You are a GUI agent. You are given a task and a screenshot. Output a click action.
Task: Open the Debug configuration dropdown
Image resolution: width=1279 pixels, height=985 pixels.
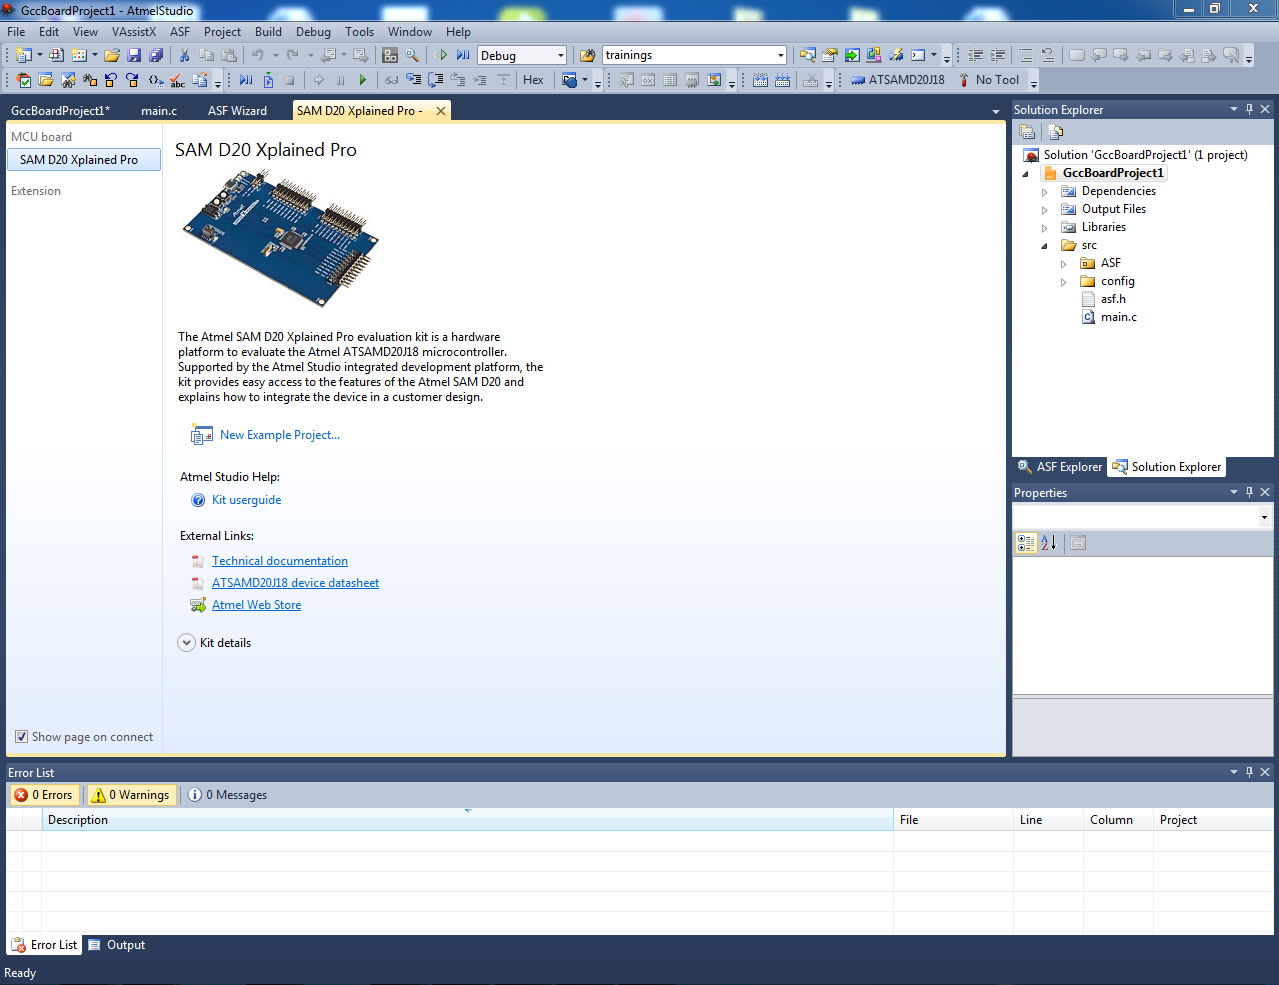tap(560, 56)
